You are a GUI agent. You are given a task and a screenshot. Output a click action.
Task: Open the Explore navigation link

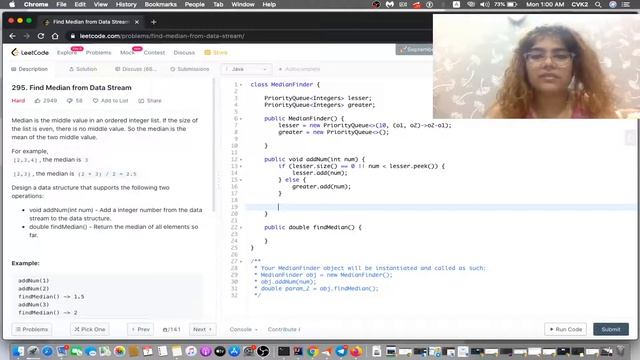67,53
